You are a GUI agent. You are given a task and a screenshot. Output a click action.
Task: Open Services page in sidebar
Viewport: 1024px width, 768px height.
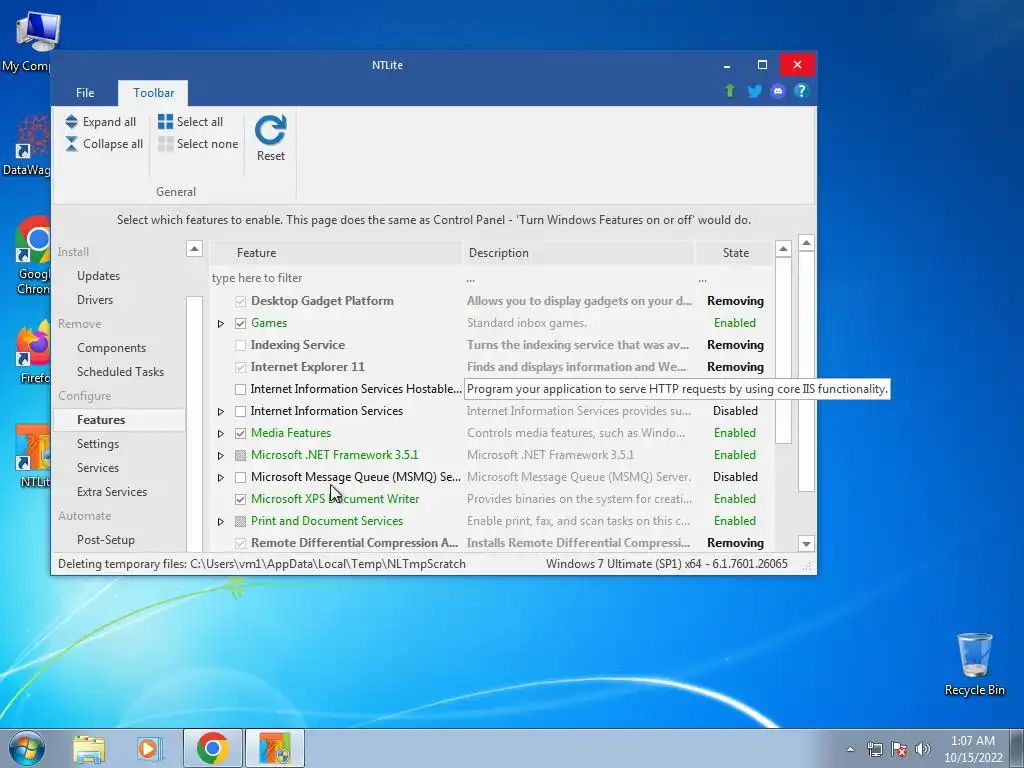point(98,468)
